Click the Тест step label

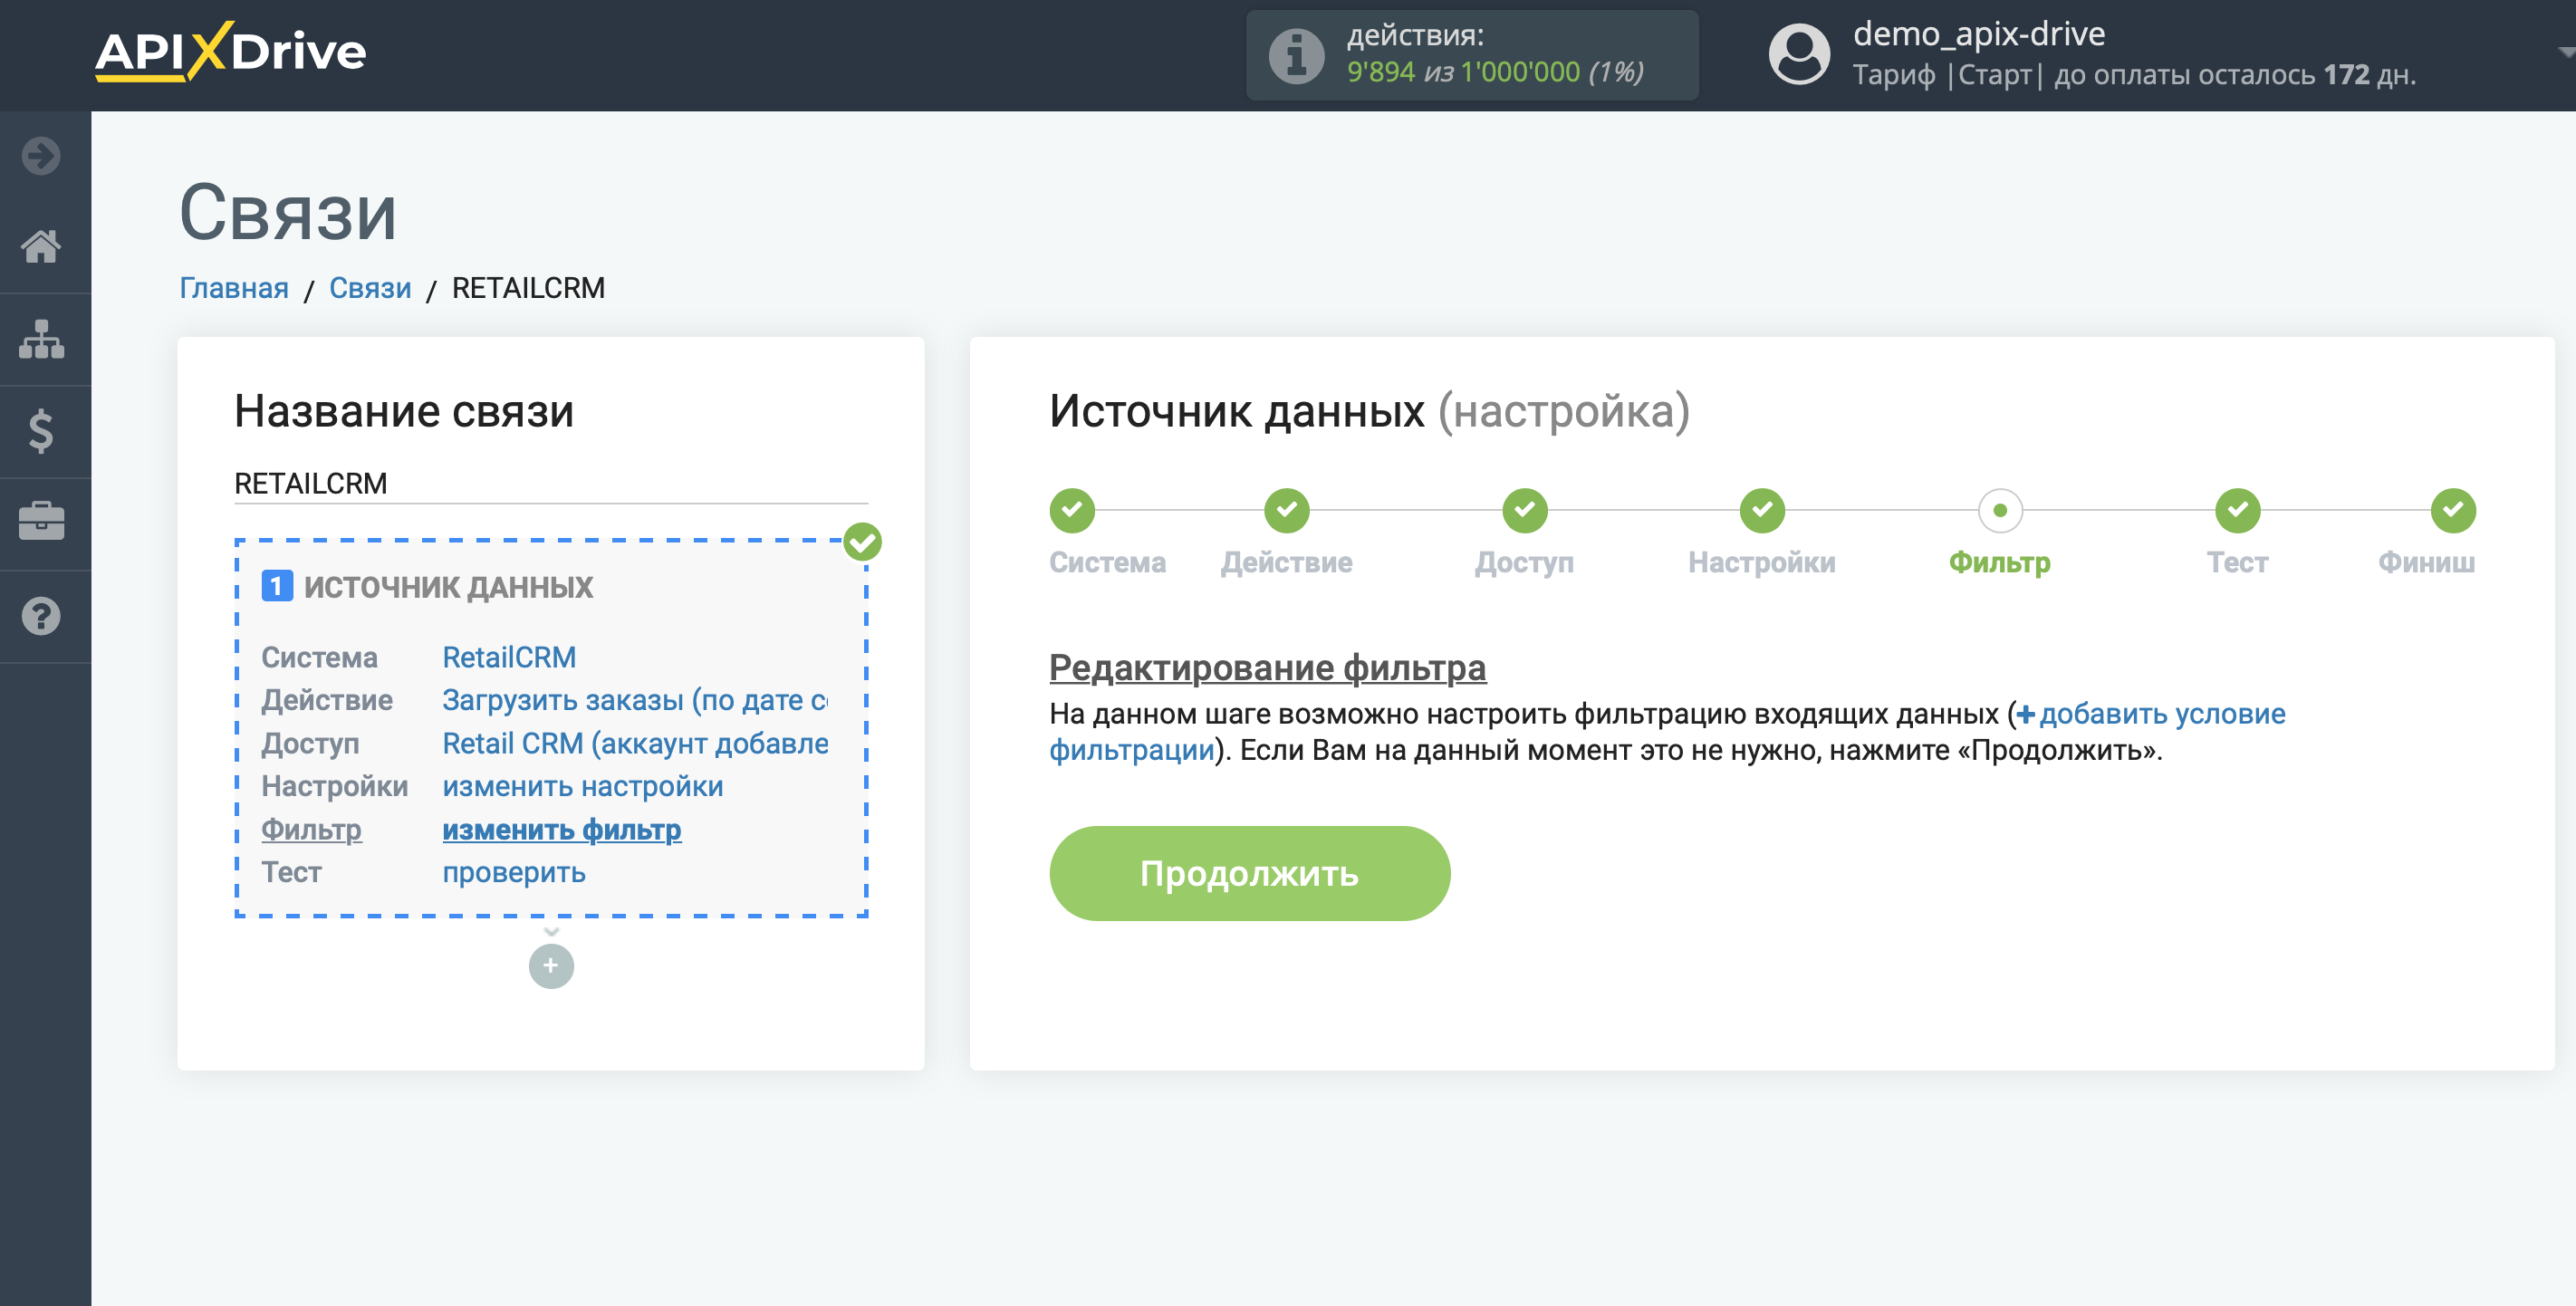click(x=2238, y=563)
